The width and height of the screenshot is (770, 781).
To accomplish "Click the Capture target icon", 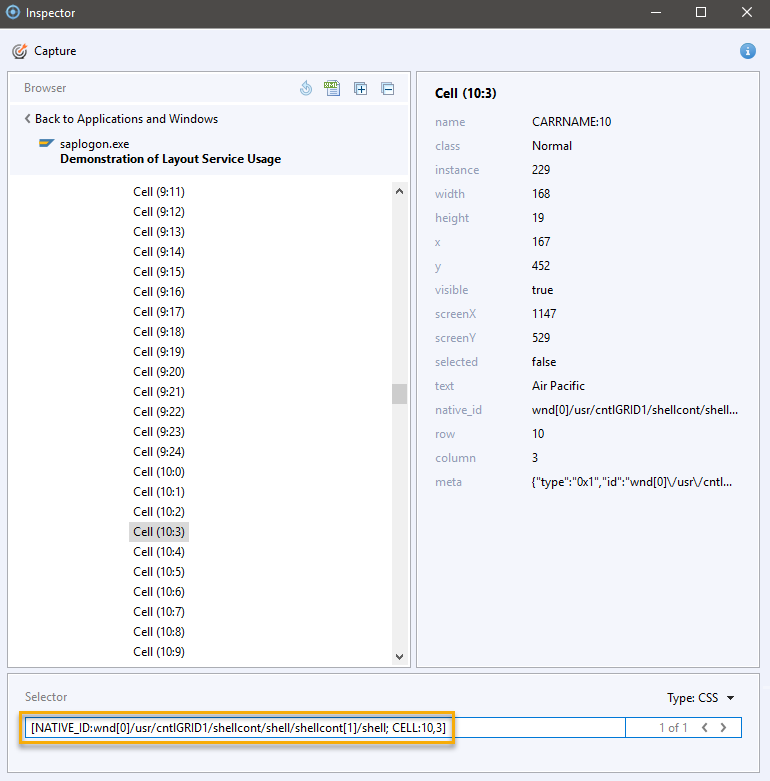I will coord(19,51).
